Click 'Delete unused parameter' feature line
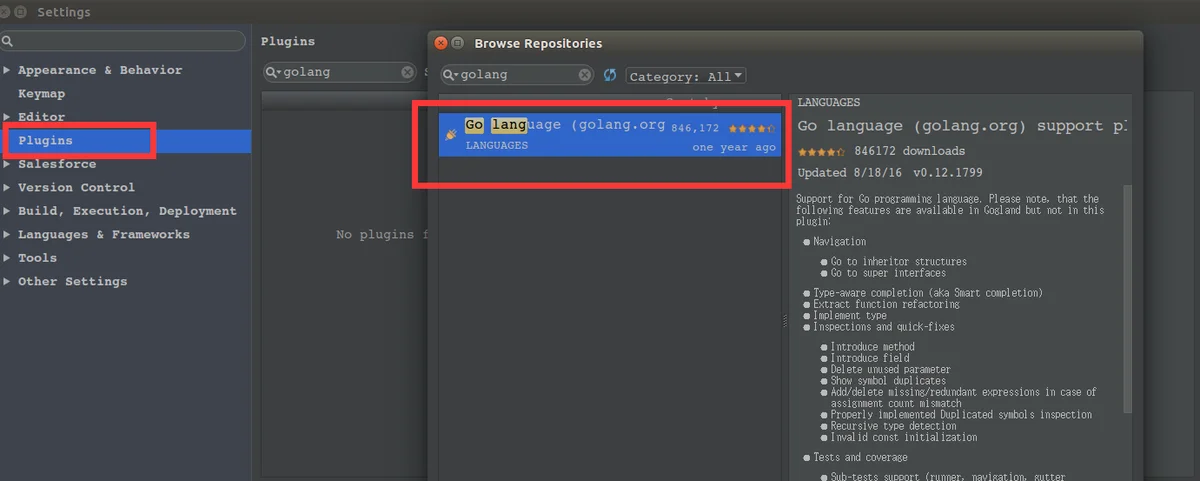1200x481 pixels. coord(891,369)
